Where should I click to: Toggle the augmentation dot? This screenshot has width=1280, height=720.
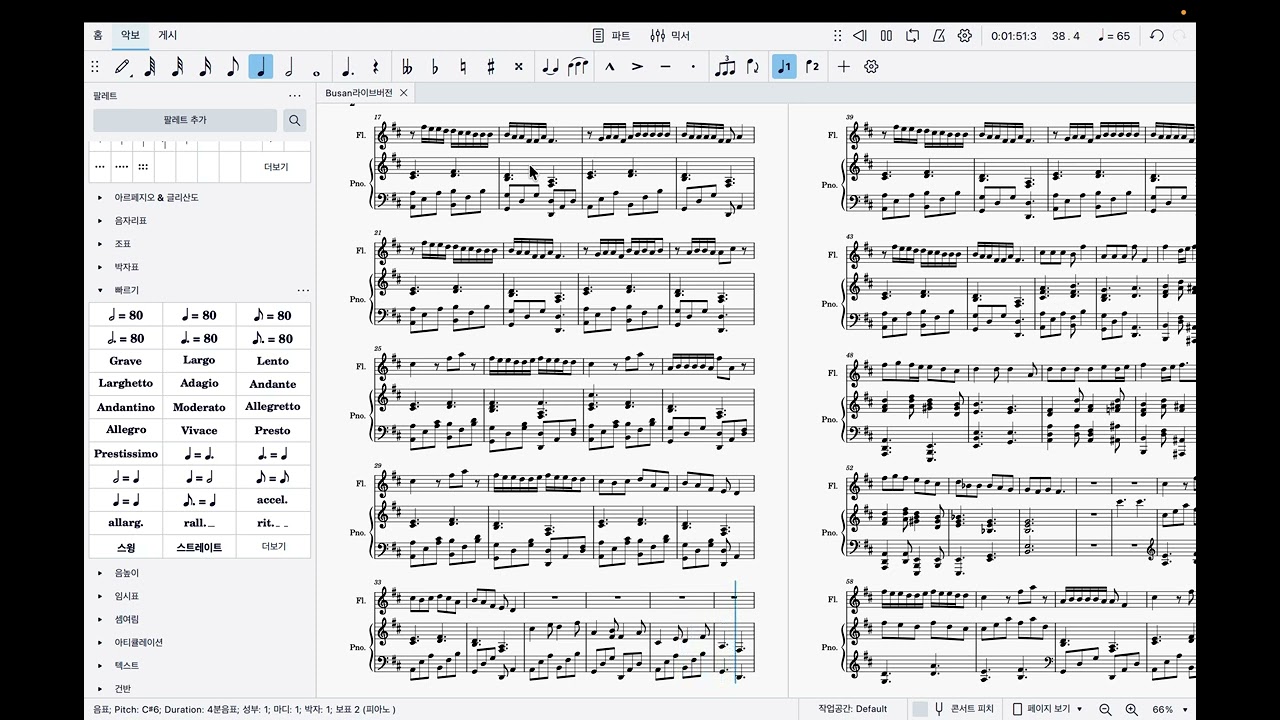tap(348, 67)
